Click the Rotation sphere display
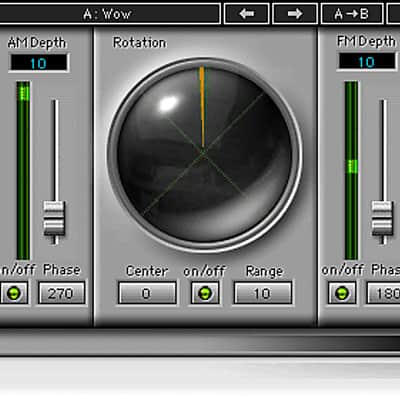This screenshot has height=400, width=400. click(204, 154)
